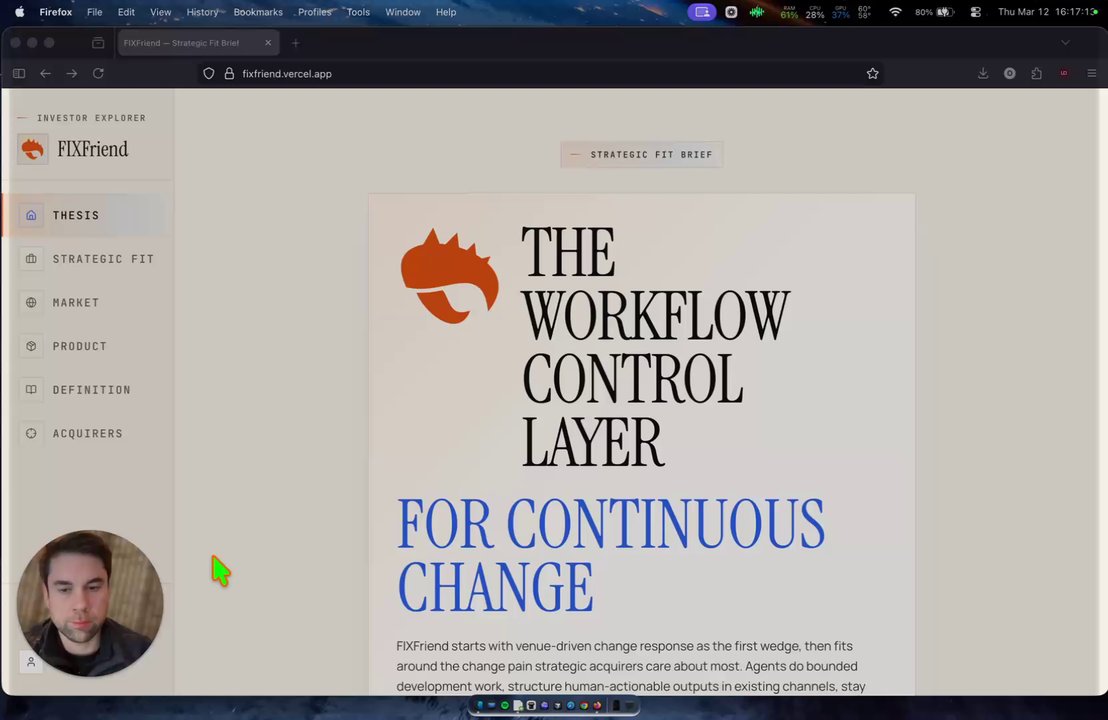Image resolution: width=1108 pixels, height=720 pixels.
Task: Click the large orange bird logo in the hero
Action: [449, 276]
